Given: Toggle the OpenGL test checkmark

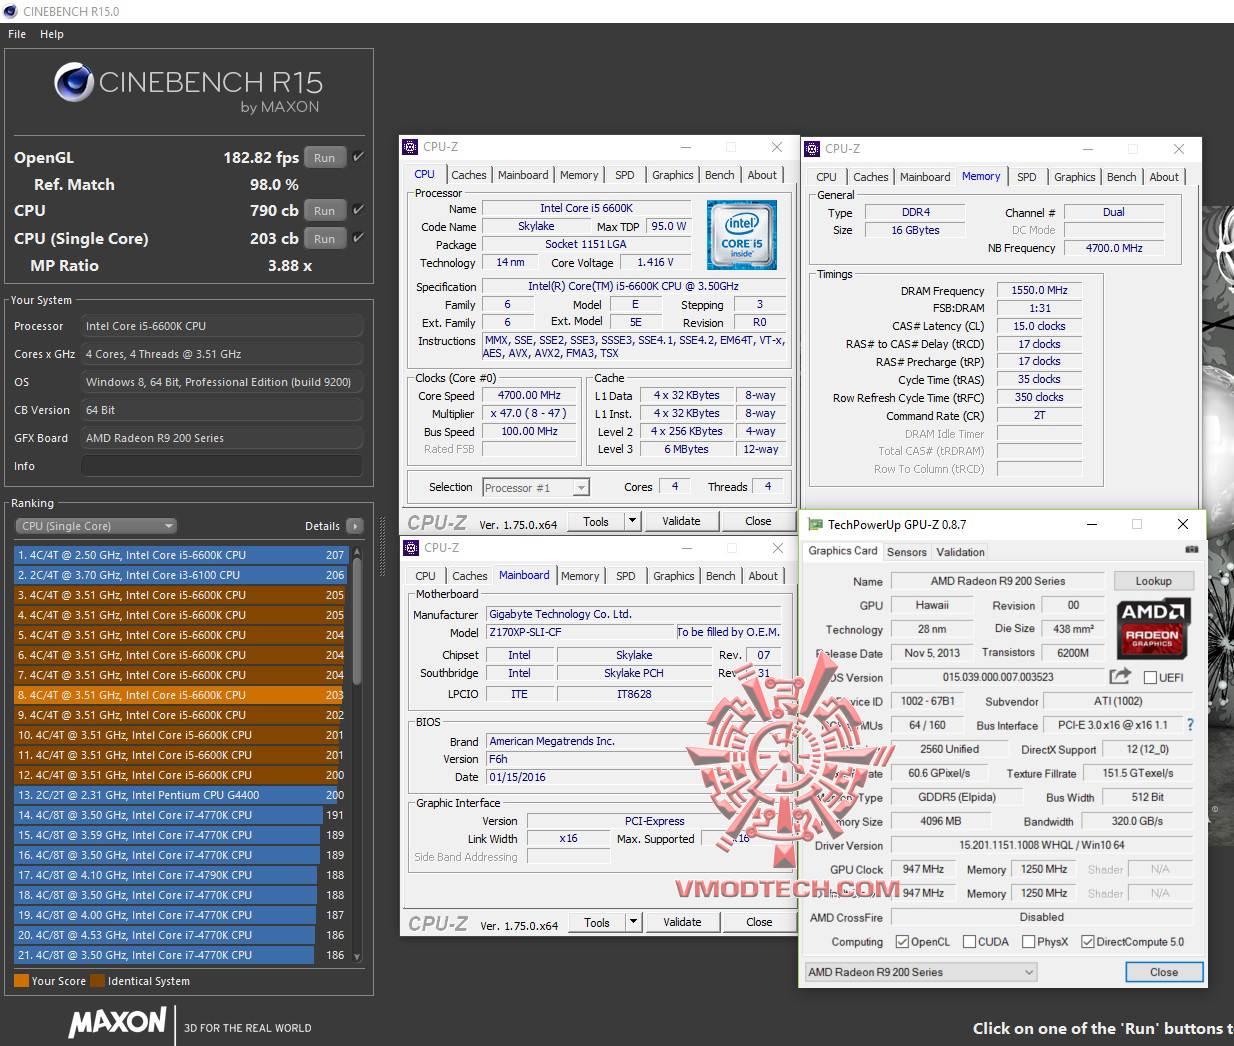Looking at the screenshot, I should (358, 157).
